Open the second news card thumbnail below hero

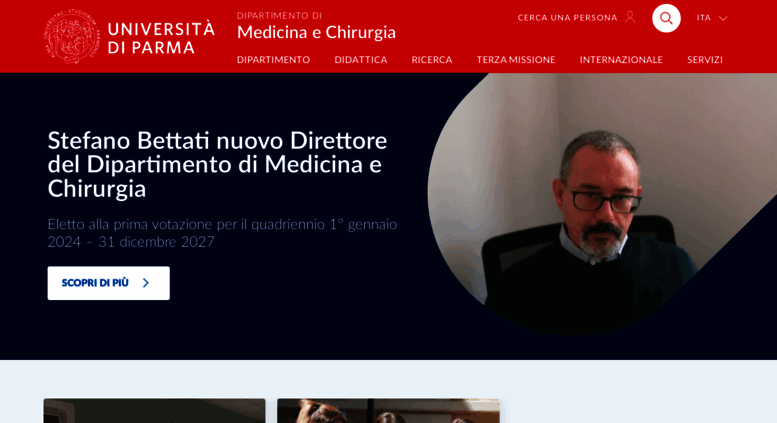tap(388, 411)
